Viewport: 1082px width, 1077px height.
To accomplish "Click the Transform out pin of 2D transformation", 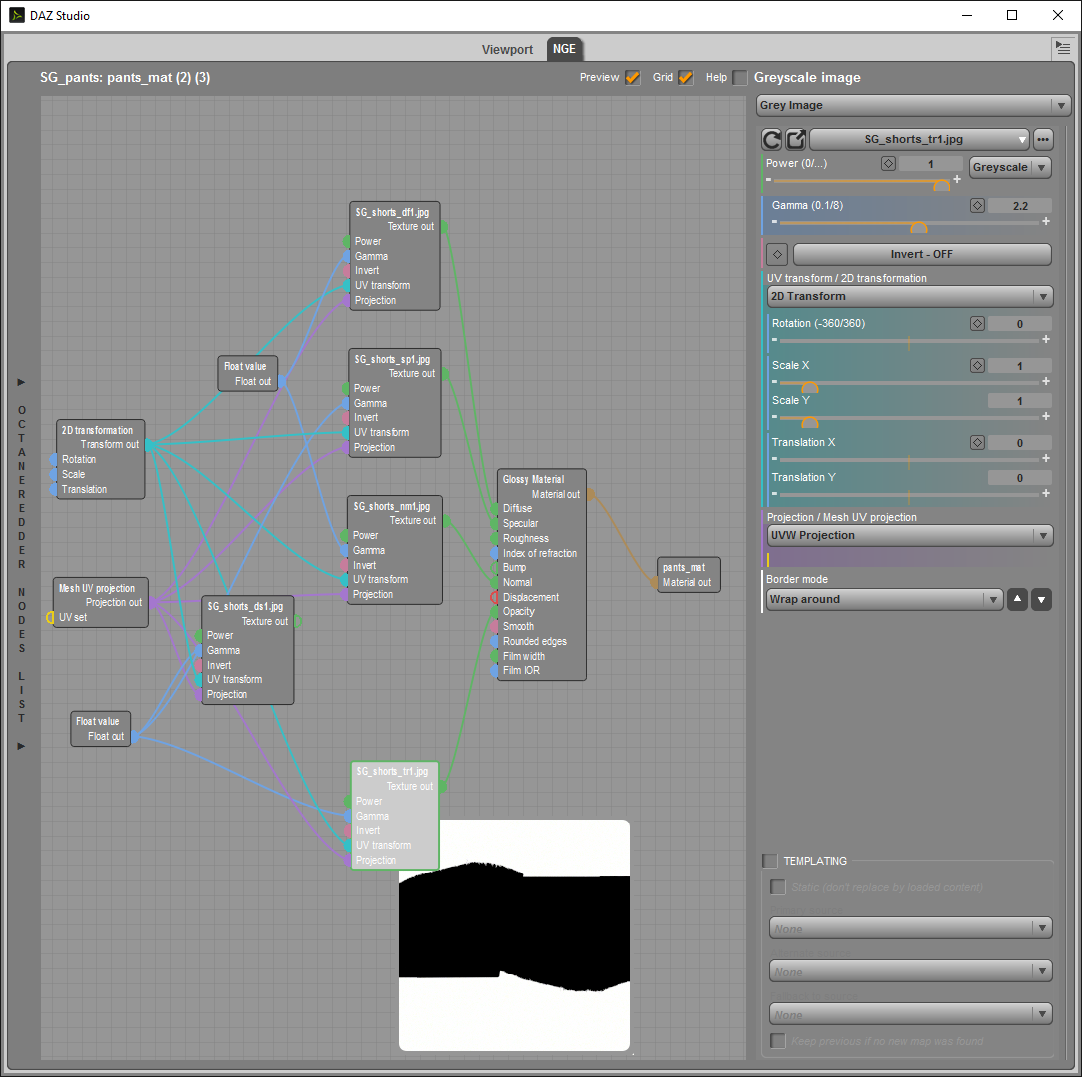I will [x=150, y=445].
